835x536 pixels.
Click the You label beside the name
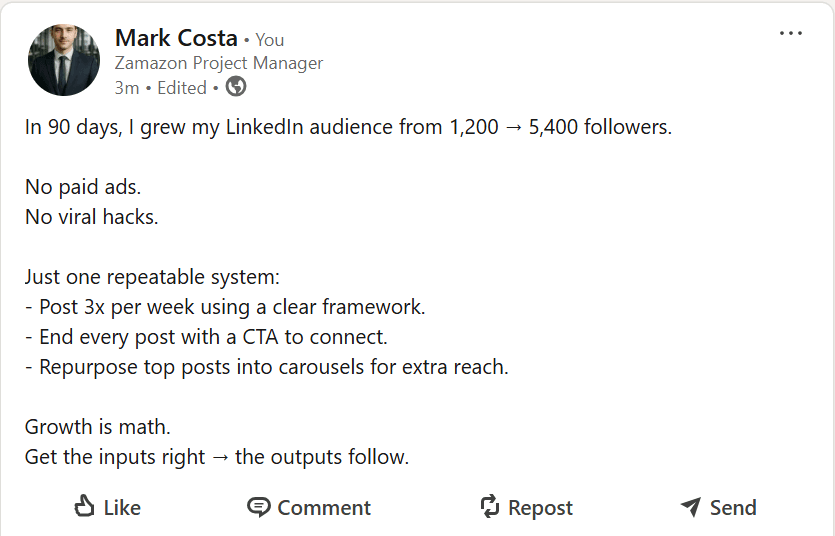pyautogui.click(x=270, y=40)
